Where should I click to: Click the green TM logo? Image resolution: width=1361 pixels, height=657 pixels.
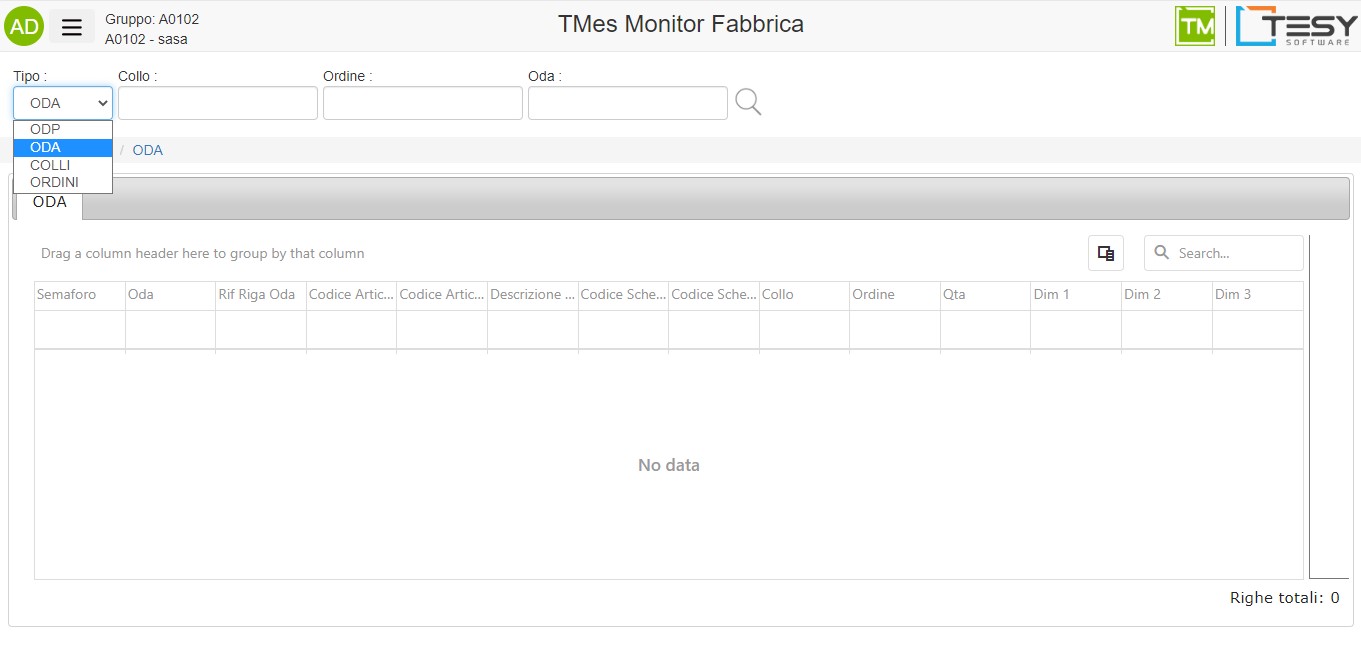click(x=1195, y=26)
